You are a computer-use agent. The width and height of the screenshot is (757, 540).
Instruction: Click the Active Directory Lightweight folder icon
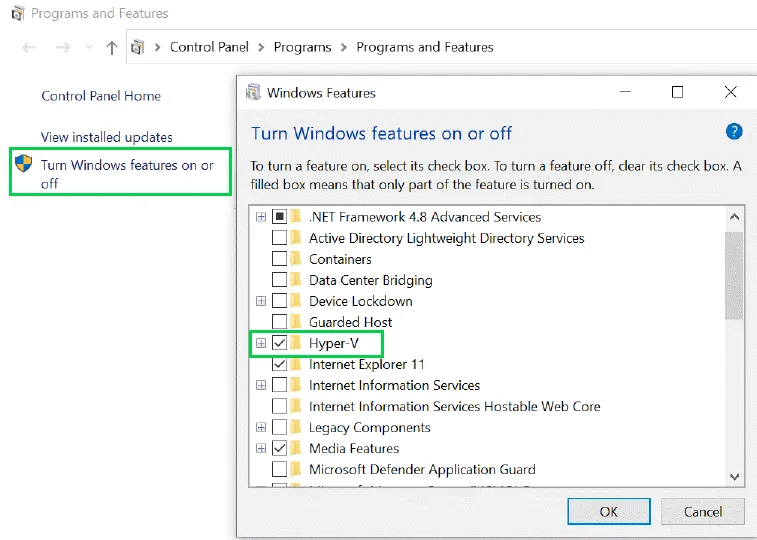coord(296,238)
